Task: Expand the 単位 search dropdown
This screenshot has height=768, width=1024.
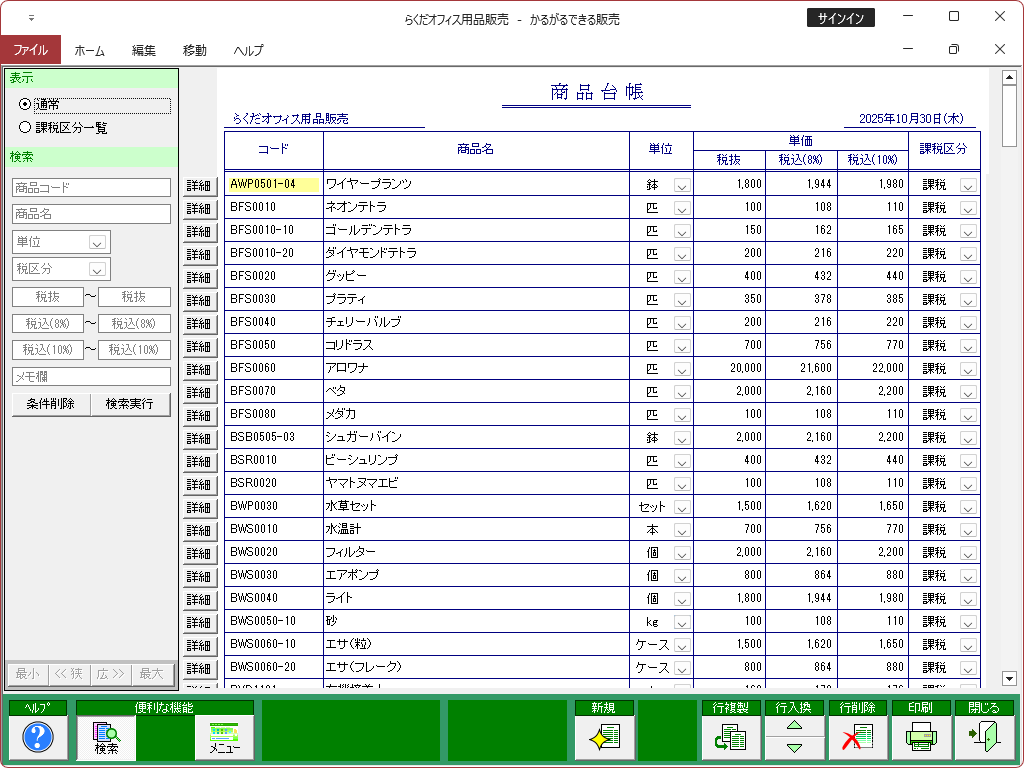Action: (97, 242)
